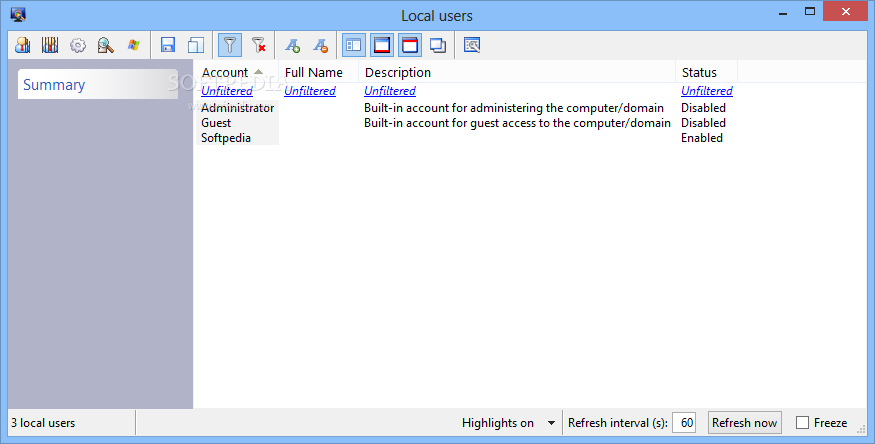Toggle the bottom status bar window icon
Screen dimensions: 875x444
tap(382, 45)
